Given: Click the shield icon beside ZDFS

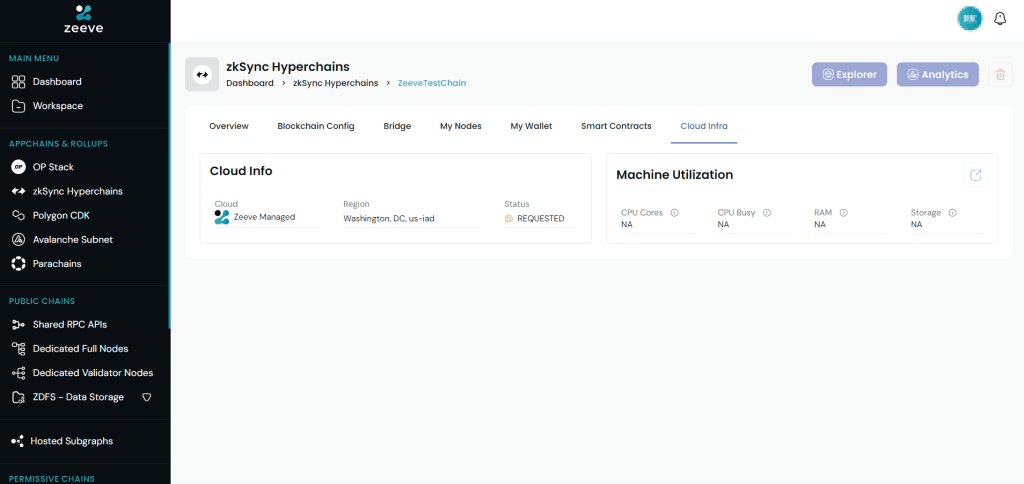Looking at the screenshot, I should [x=147, y=397].
